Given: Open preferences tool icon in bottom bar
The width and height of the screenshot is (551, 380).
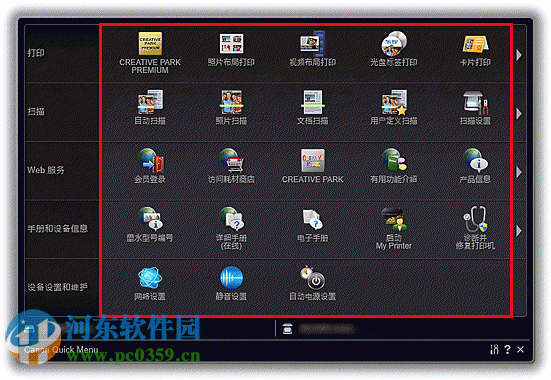Looking at the screenshot, I should pos(494,349).
